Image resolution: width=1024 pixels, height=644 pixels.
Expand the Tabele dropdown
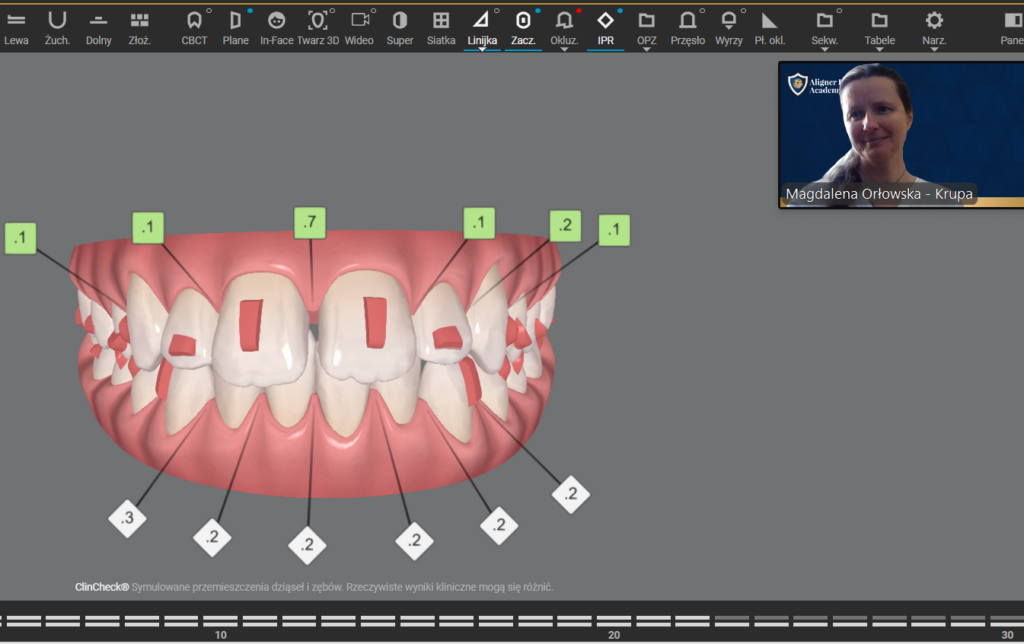tap(879, 27)
